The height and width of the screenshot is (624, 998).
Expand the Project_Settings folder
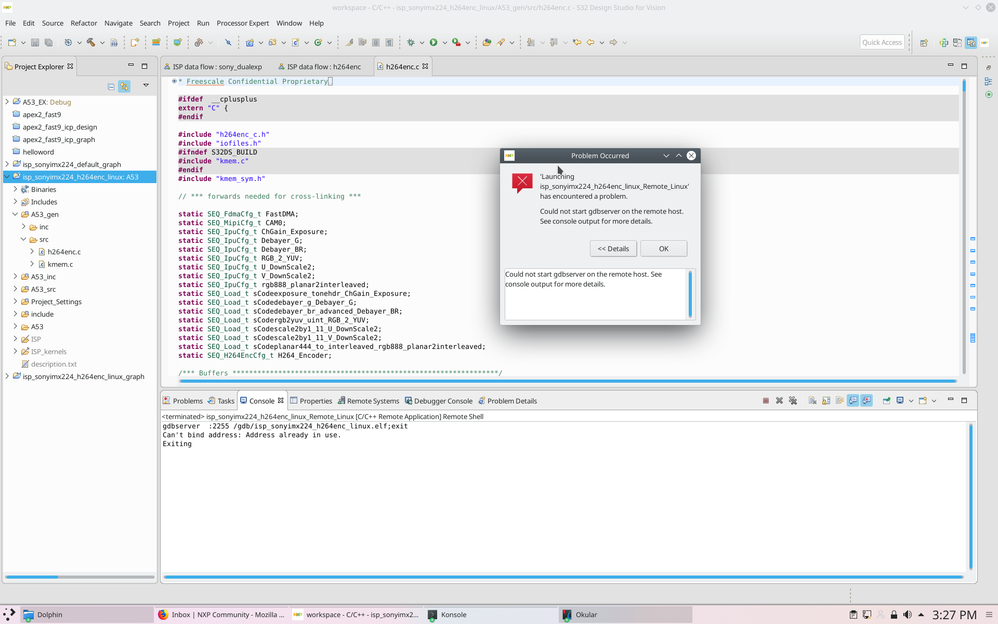pyautogui.click(x=15, y=302)
